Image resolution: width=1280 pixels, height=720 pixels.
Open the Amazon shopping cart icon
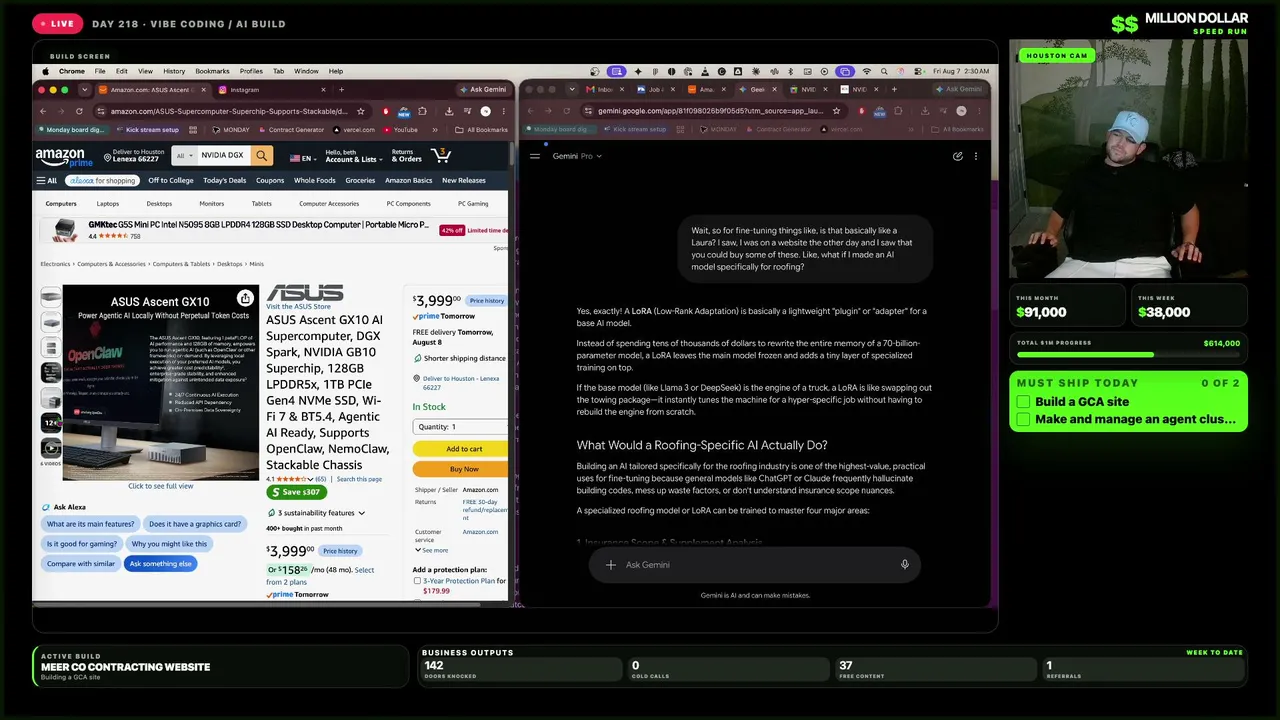pos(440,155)
